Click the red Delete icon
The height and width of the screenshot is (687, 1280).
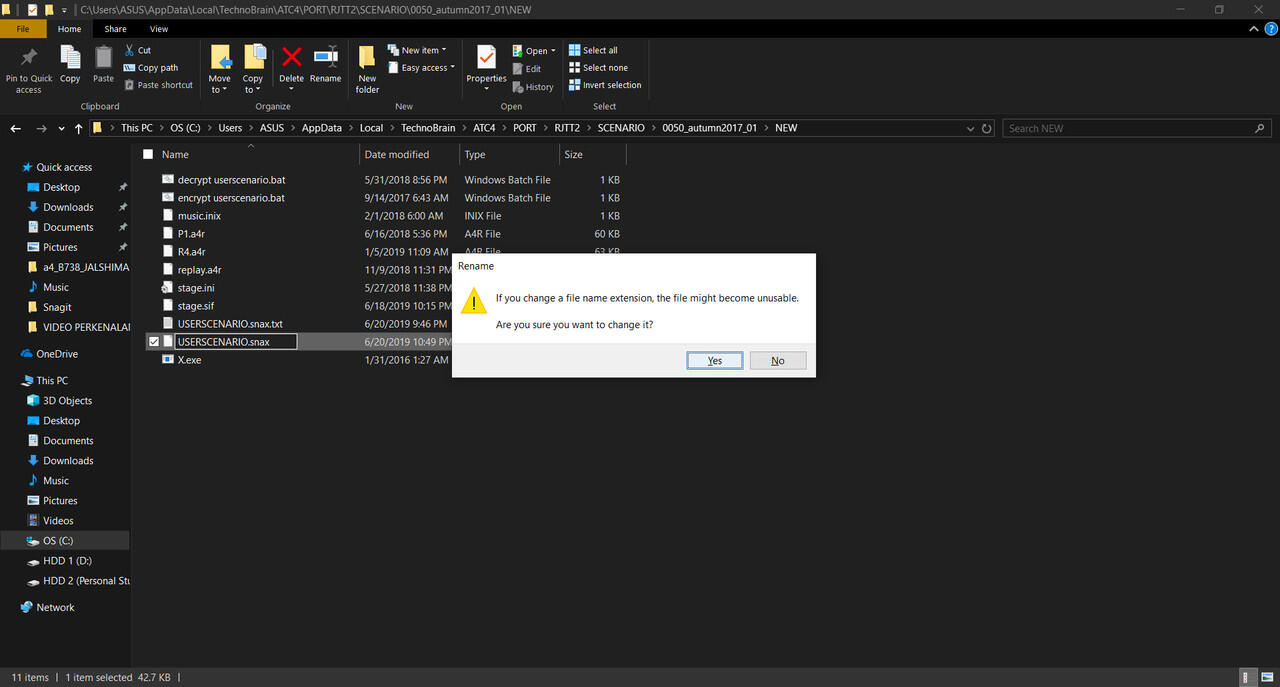(x=291, y=56)
